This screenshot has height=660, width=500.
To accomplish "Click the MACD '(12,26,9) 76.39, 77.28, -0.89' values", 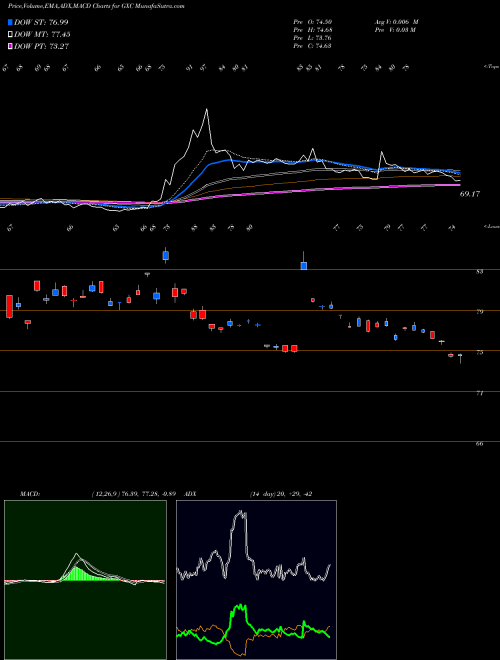I will pyautogui.click(x=133, y=494).
